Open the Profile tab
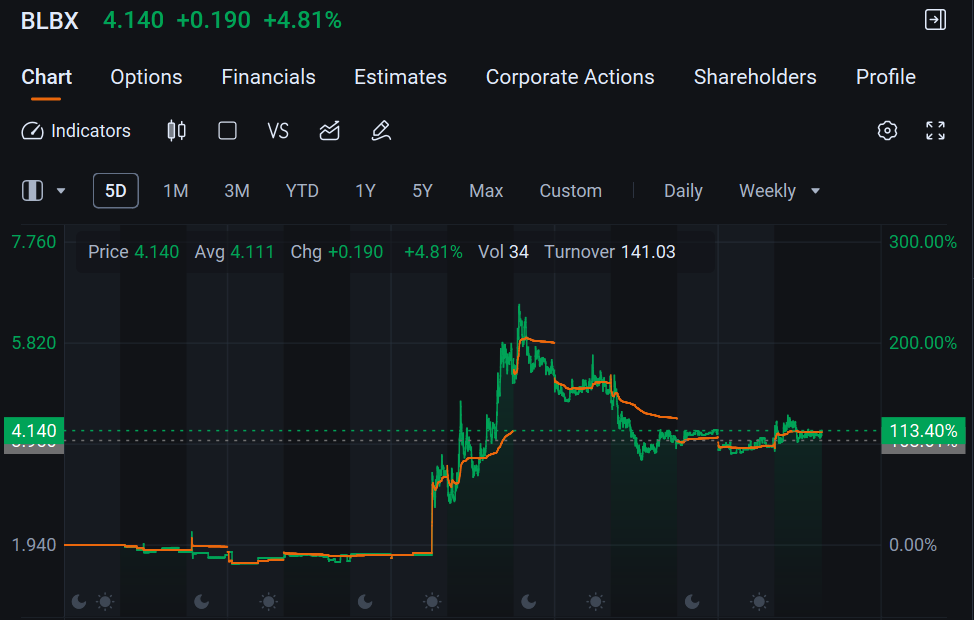The height and width of the screenshot is (620, 974). (x=885, y=77)
